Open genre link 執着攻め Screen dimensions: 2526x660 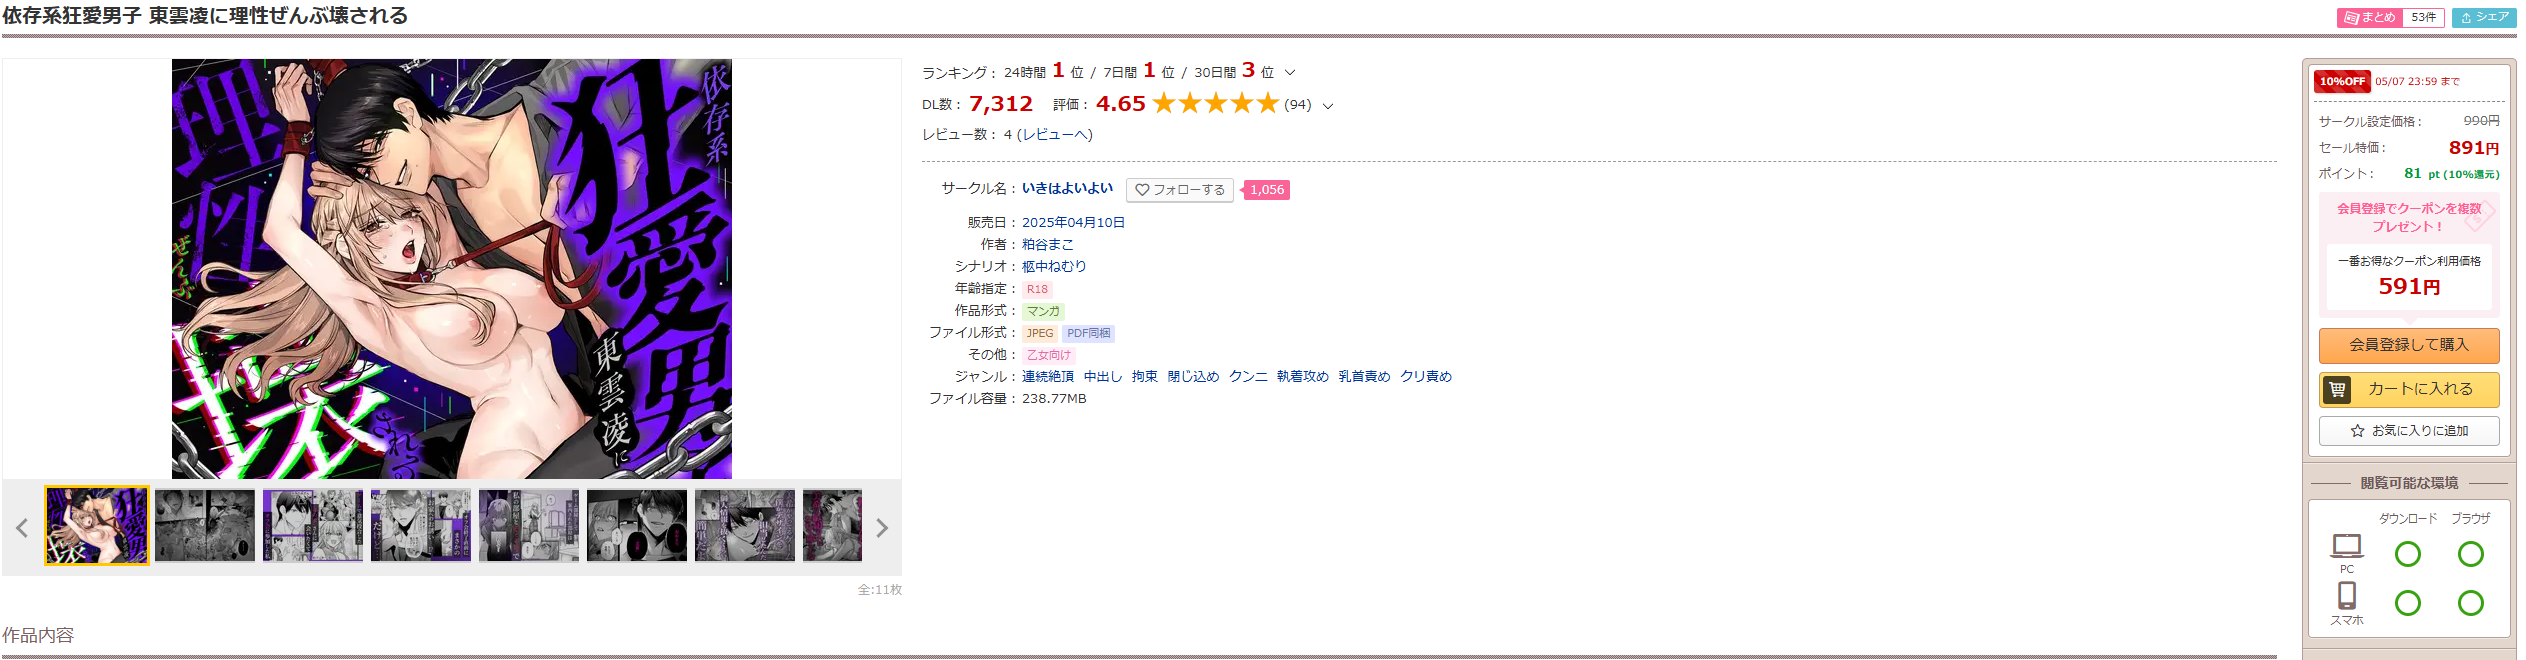(x=1303, y=377)
